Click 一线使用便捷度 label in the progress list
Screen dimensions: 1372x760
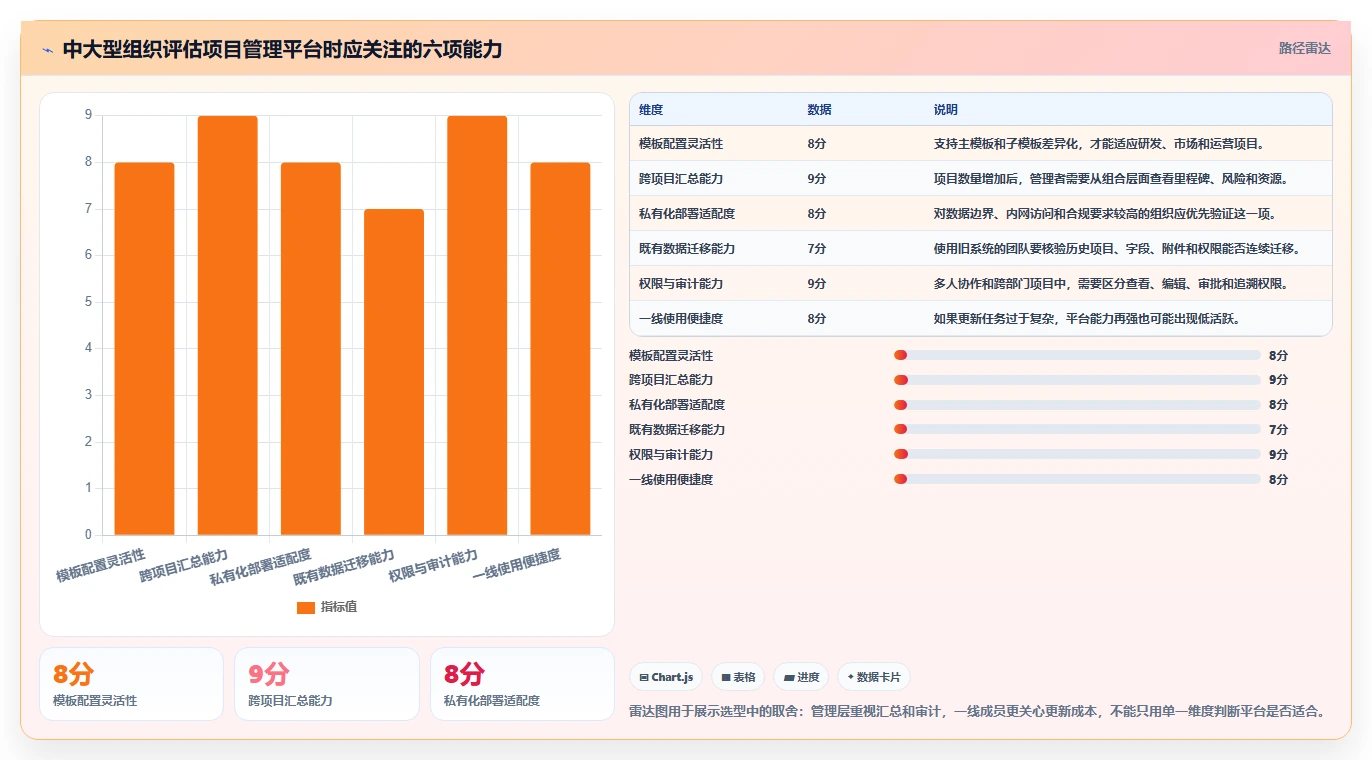point(671,480)
